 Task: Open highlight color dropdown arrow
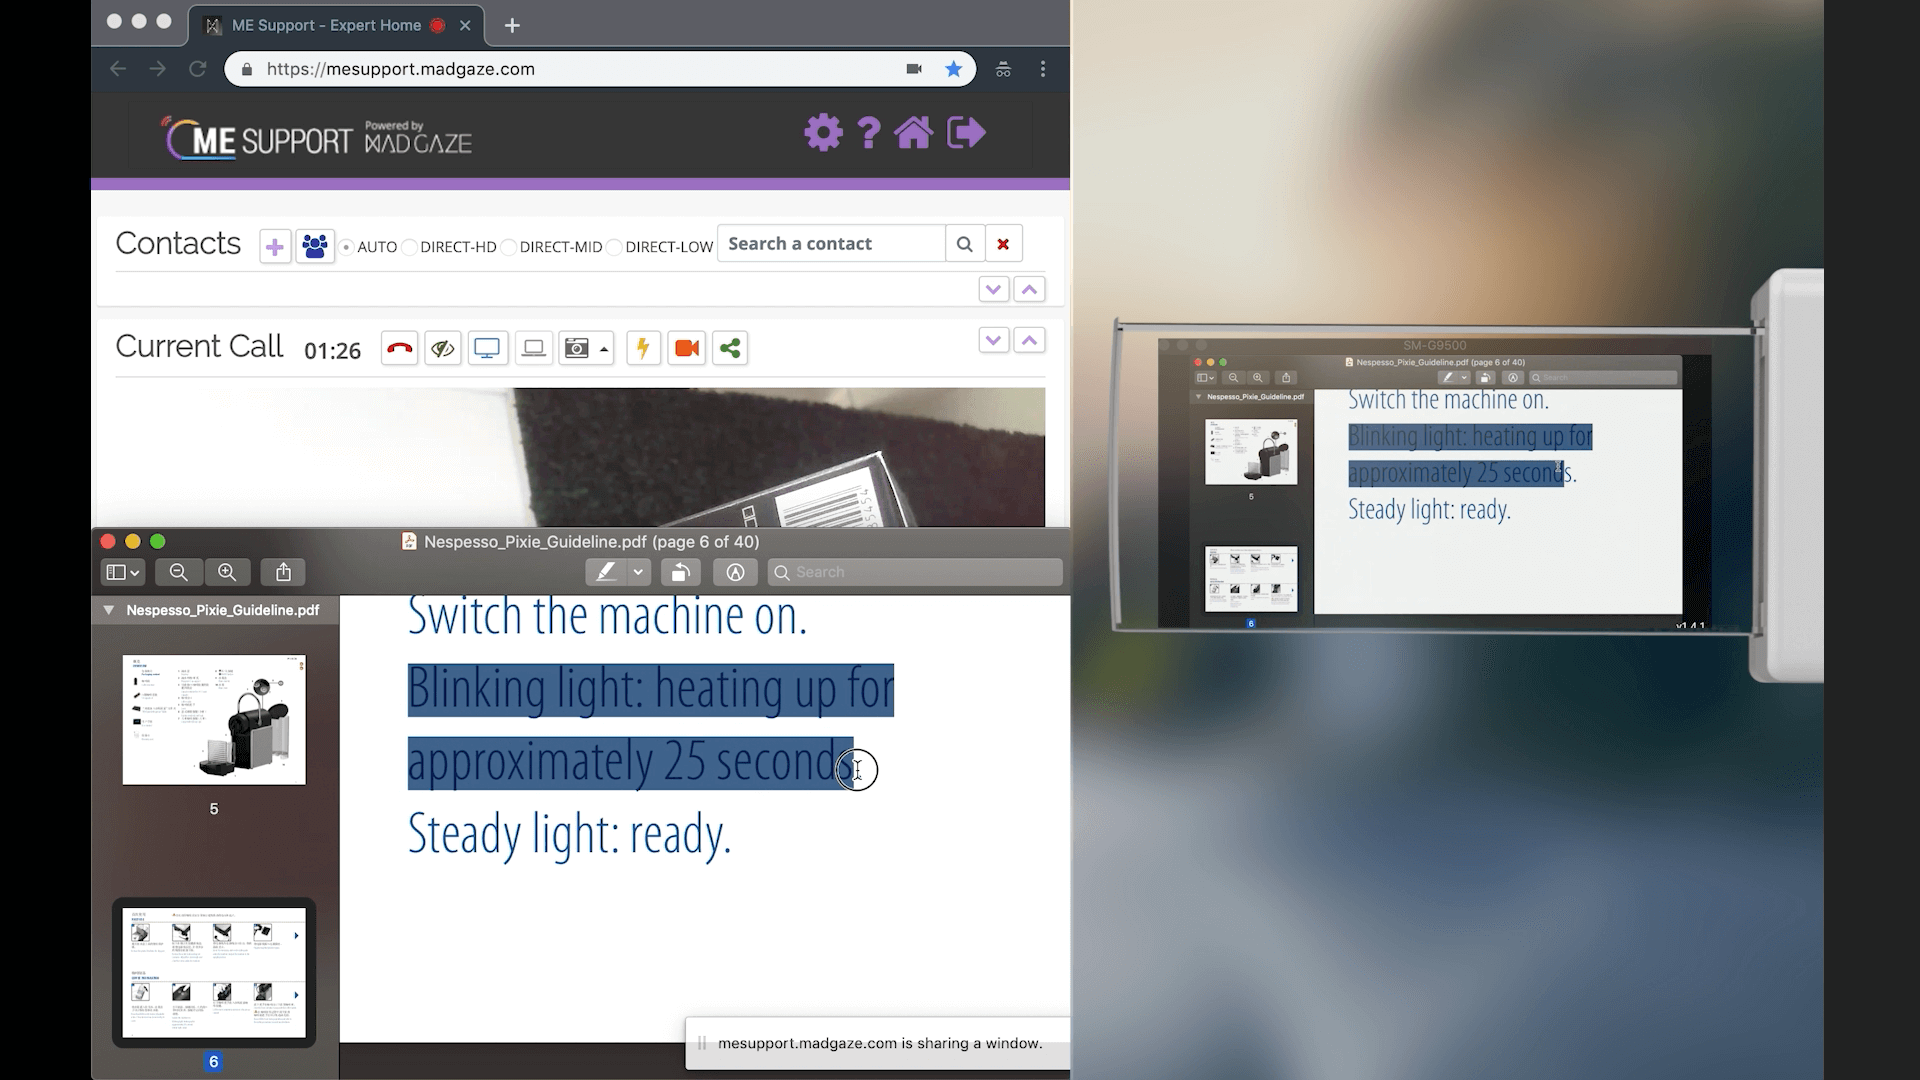click(x=638, y=572)
